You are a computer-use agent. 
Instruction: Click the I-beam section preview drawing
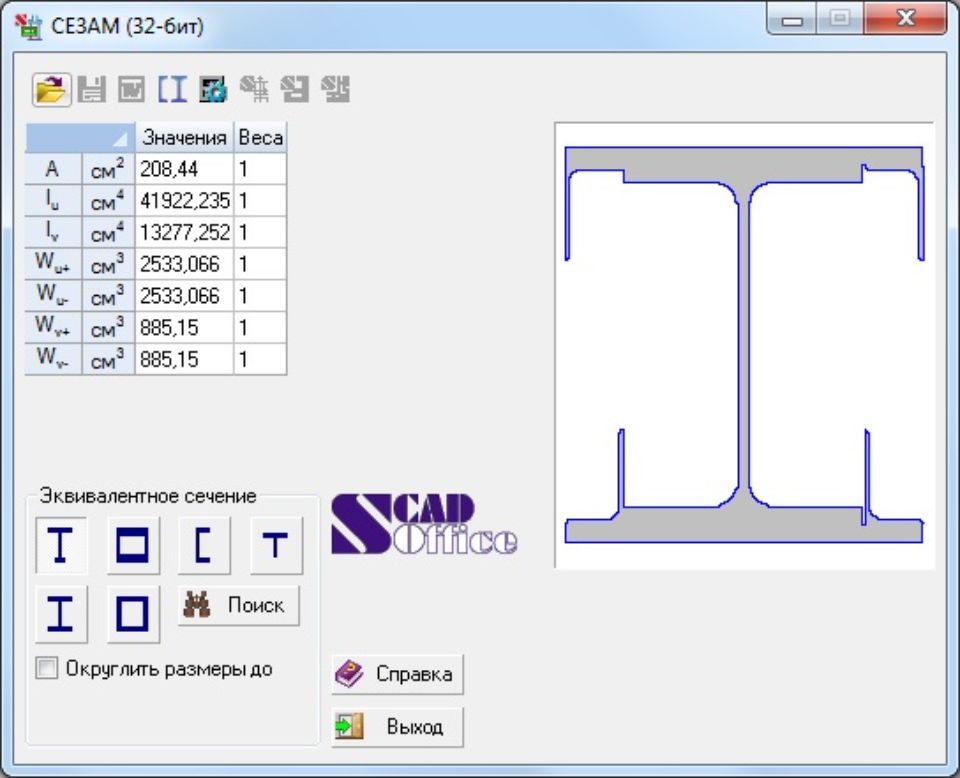[x=744, y=345]
